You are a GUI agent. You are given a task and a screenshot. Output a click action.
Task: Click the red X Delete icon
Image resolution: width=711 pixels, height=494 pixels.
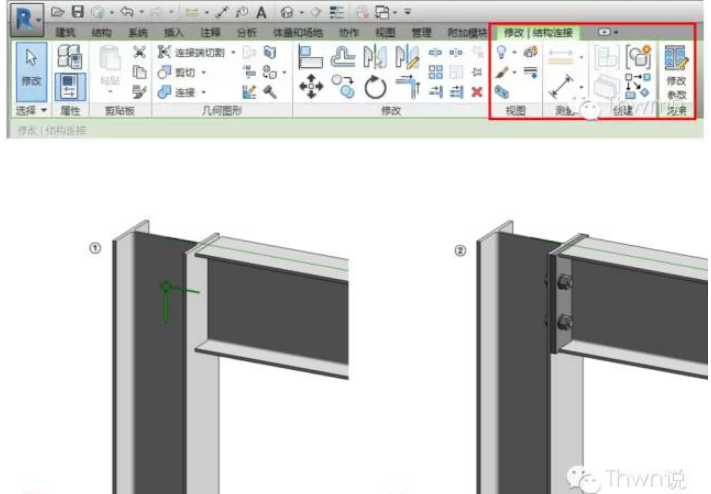[477, 93]
